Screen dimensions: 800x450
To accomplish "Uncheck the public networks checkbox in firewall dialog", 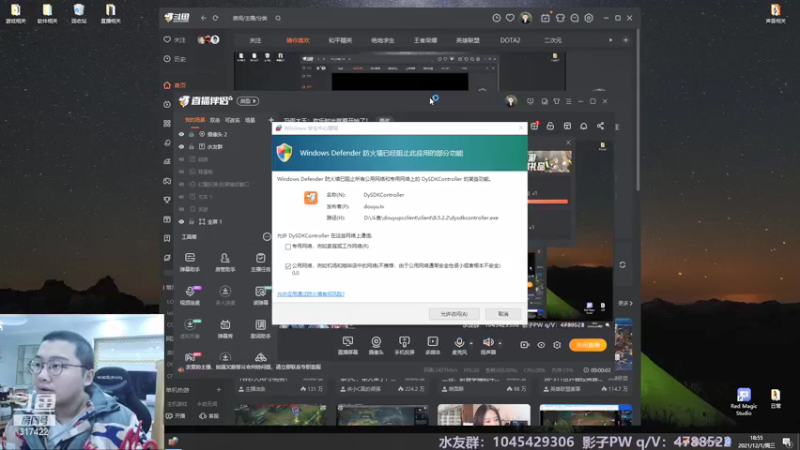I will pyautogui.click(x=288, y=266).
